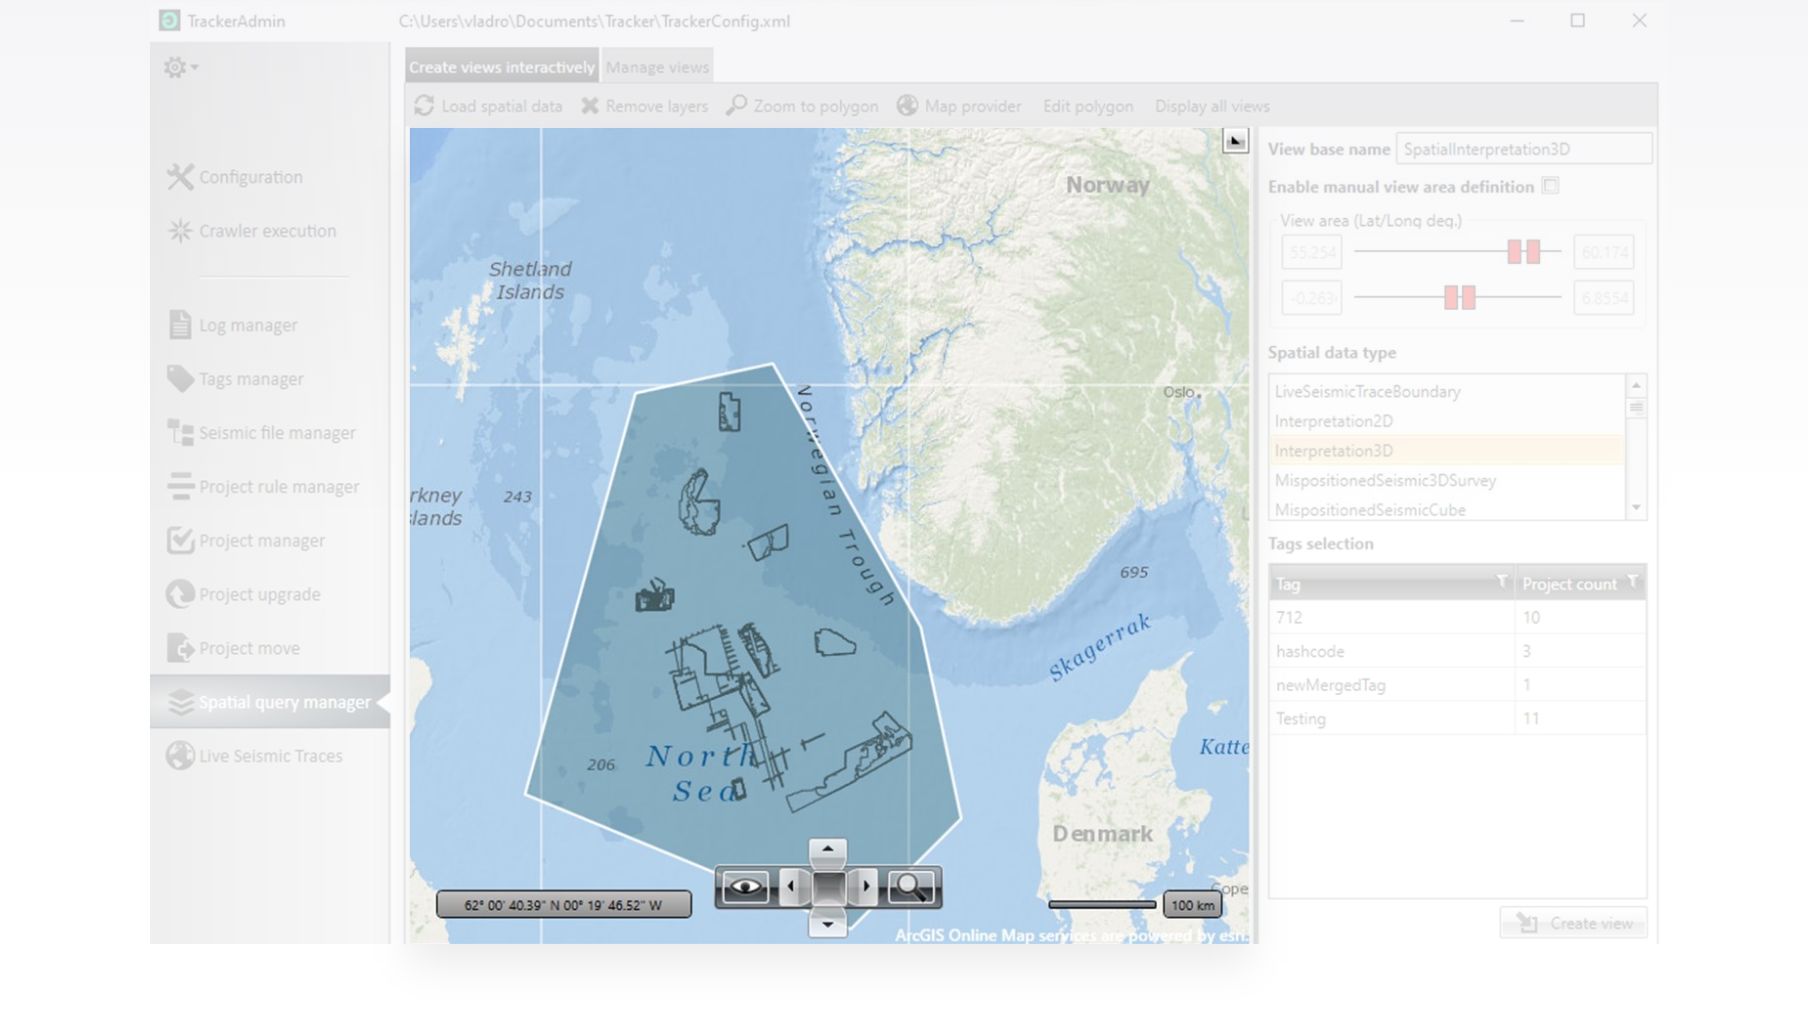The image size is (1808, 1016).
Task: Select tag row 712
Action: click(x=1457, y=617)
